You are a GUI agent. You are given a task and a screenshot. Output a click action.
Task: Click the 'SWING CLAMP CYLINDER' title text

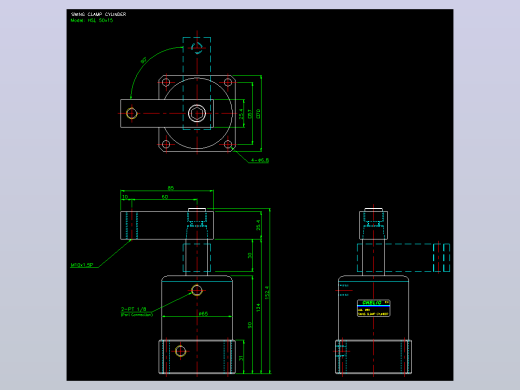click(x=98, y=14)
